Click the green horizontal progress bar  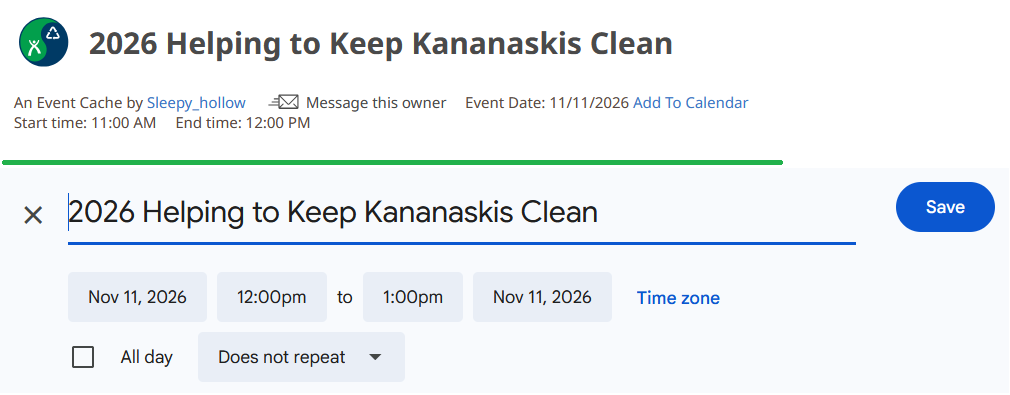point(392,162)
